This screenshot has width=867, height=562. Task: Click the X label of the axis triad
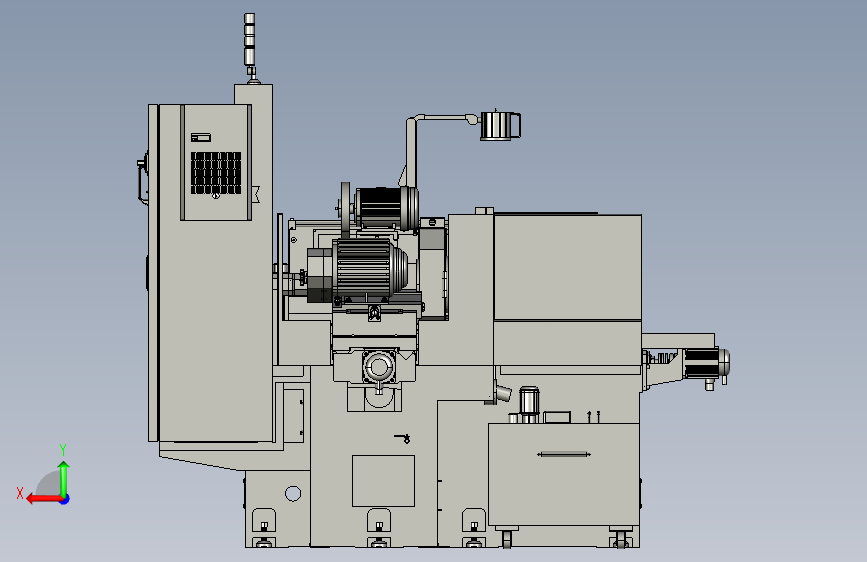point(20,493)
